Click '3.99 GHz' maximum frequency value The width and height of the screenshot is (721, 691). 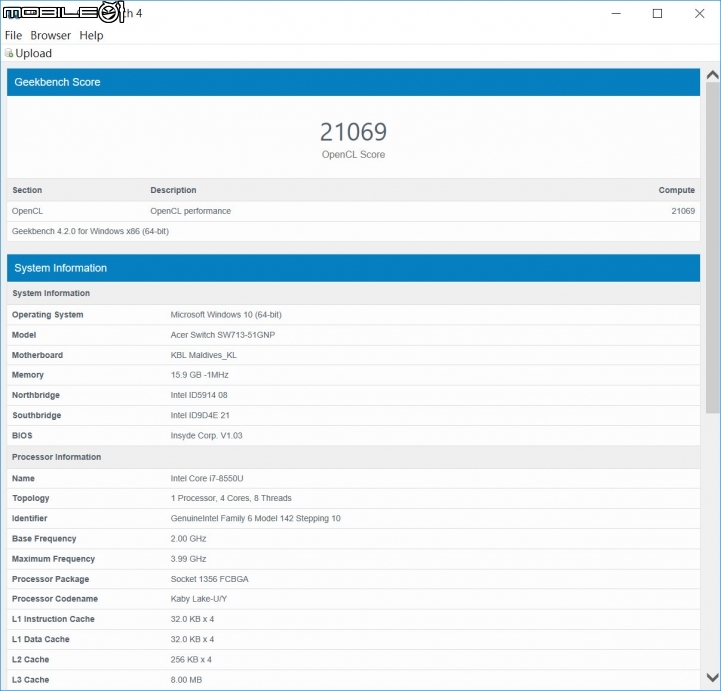188,559
